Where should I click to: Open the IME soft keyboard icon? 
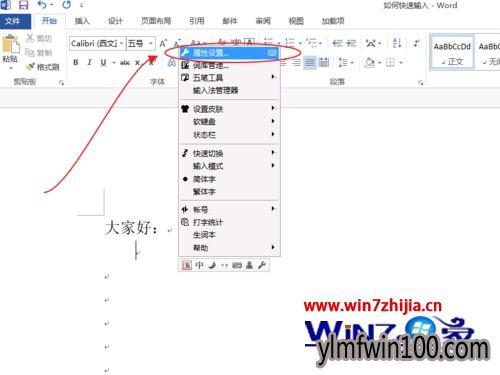click(237, 265)
